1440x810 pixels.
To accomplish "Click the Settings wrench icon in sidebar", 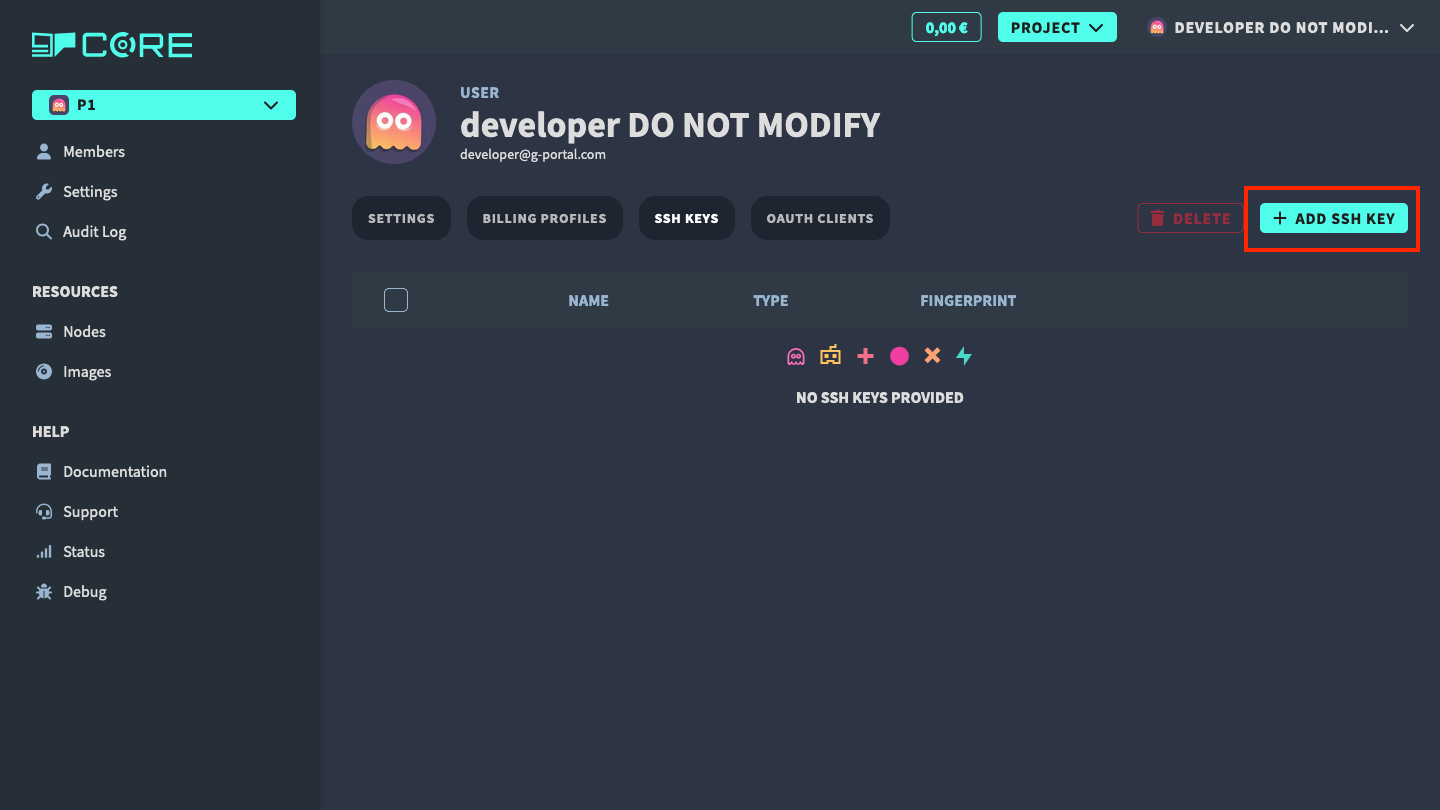I will [x=44, y=192].
